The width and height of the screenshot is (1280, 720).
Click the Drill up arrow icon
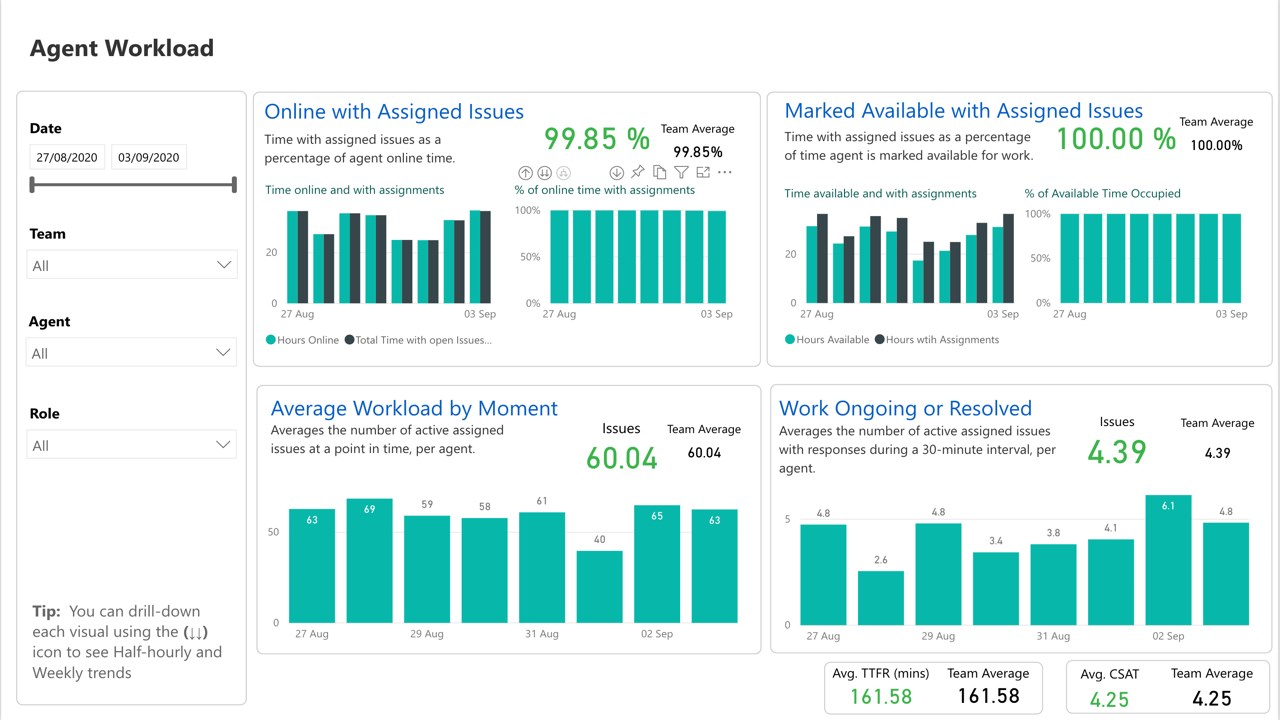[x=526, y=173]
